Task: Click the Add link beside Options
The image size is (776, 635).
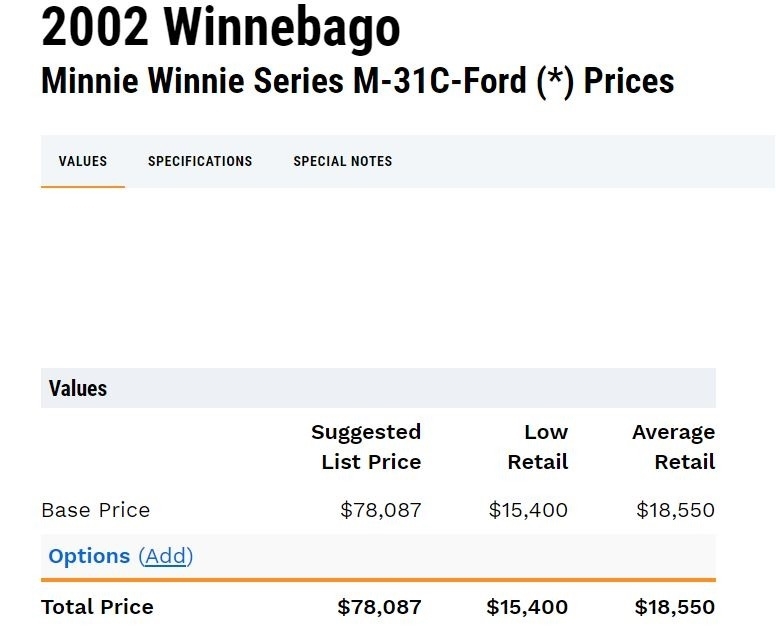Action: (166, 556)
